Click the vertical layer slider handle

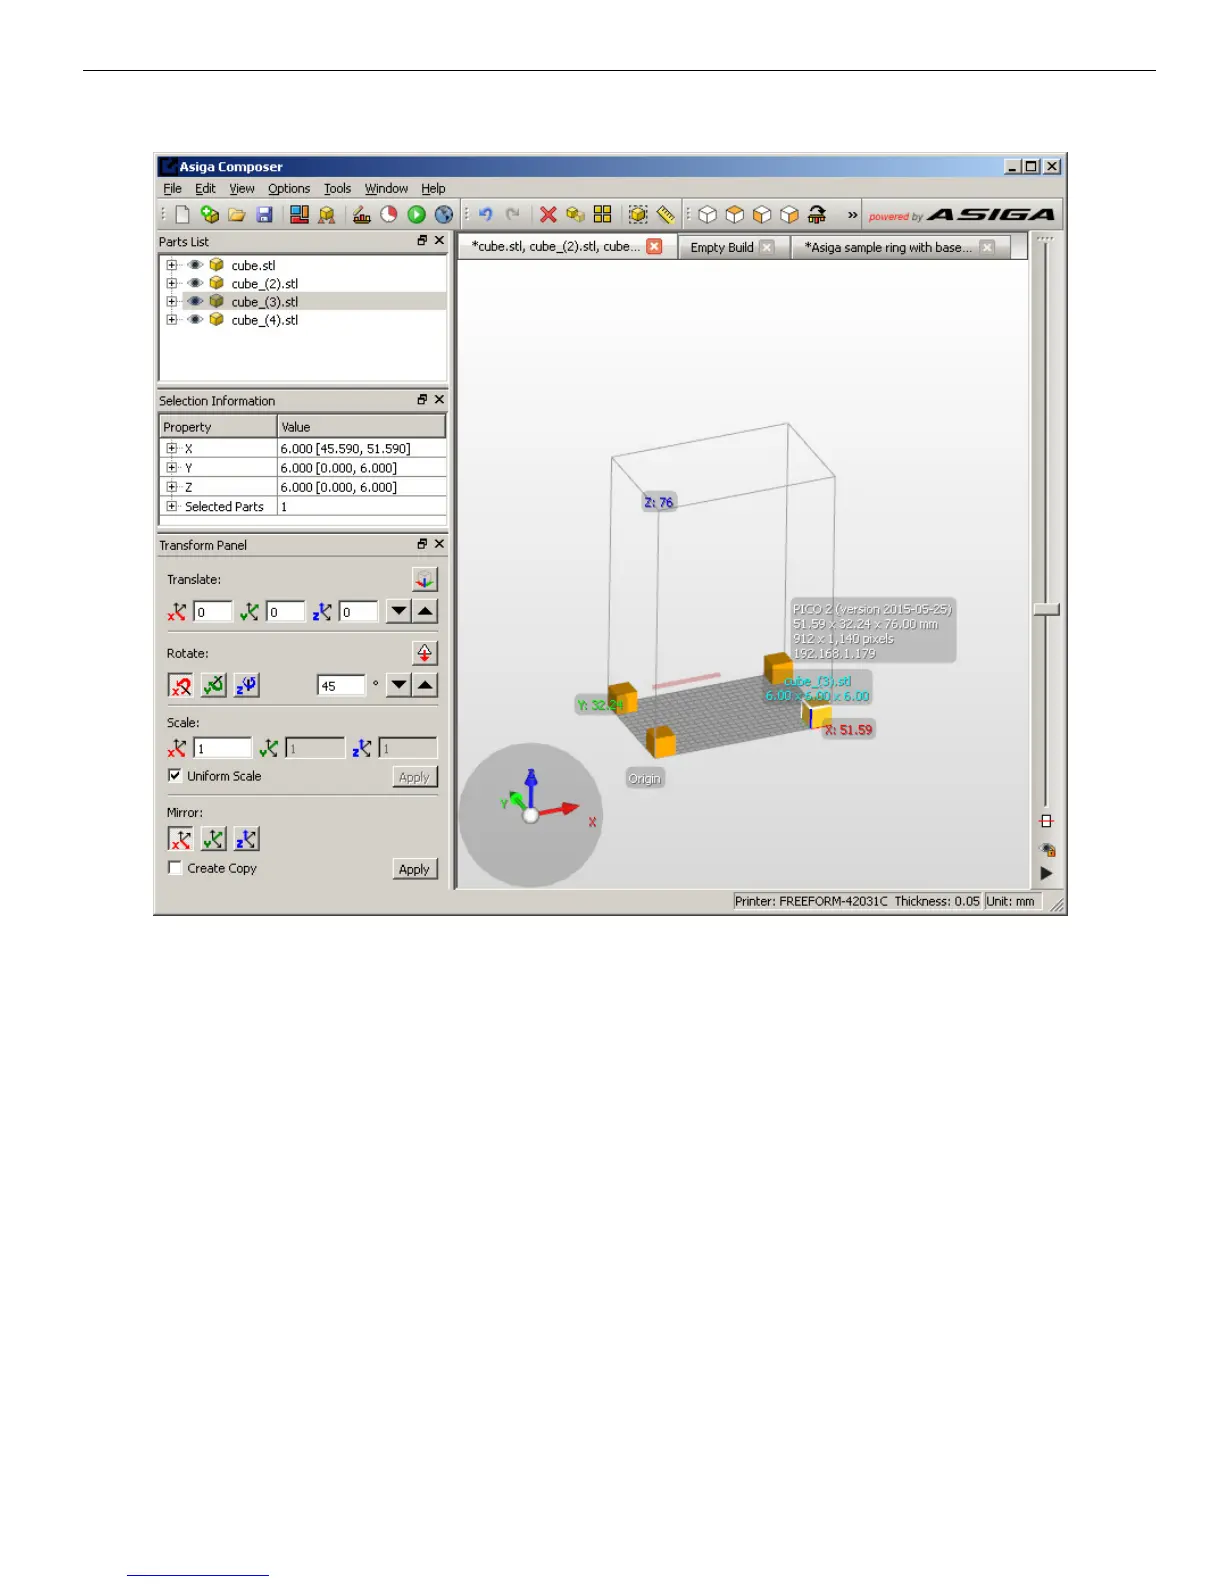point(1046,609)
